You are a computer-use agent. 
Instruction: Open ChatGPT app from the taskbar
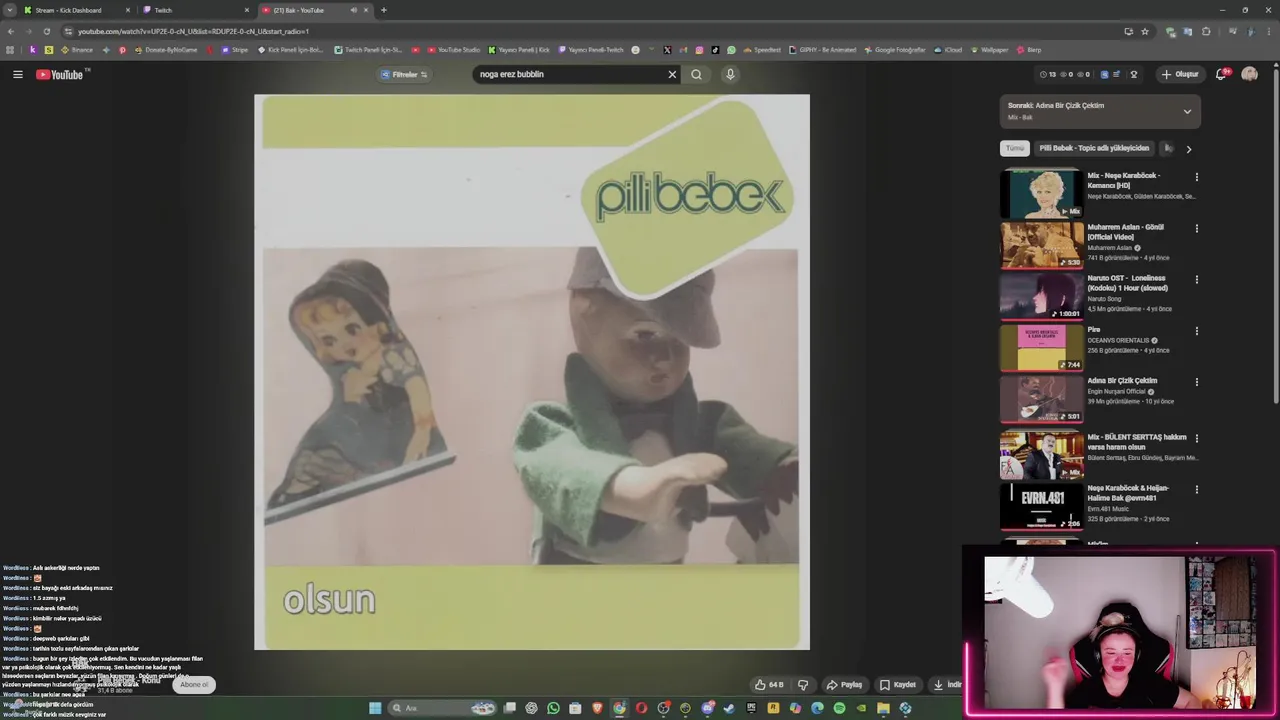[531, 708]
